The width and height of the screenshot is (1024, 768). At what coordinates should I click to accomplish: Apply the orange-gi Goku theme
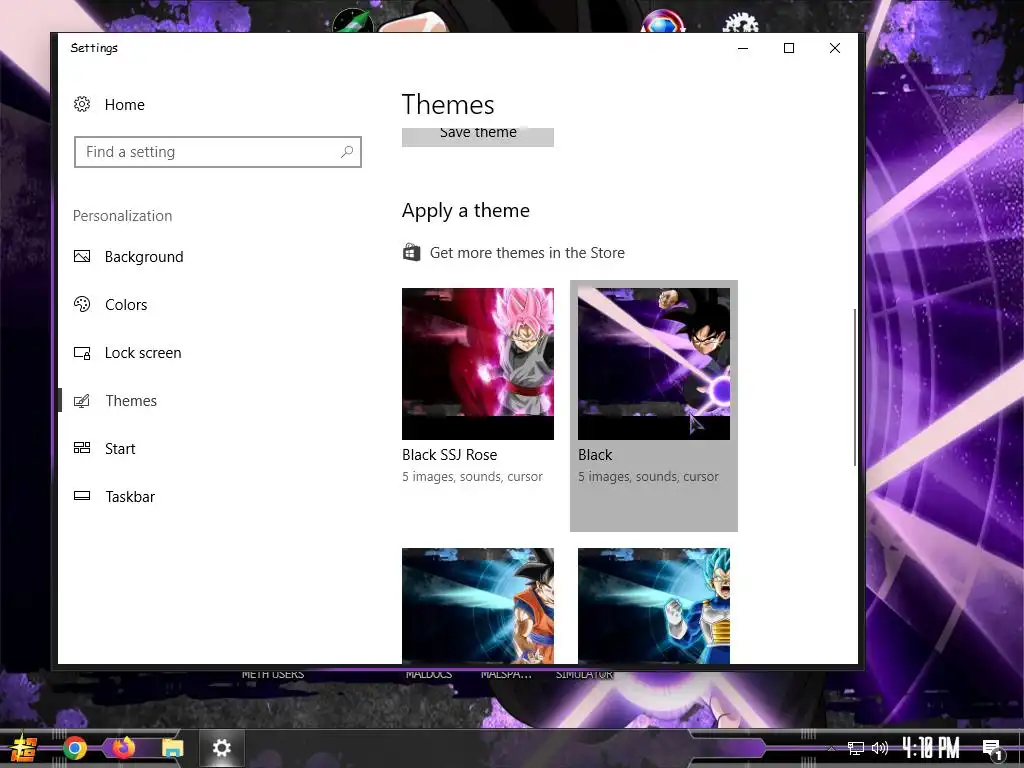477,605
